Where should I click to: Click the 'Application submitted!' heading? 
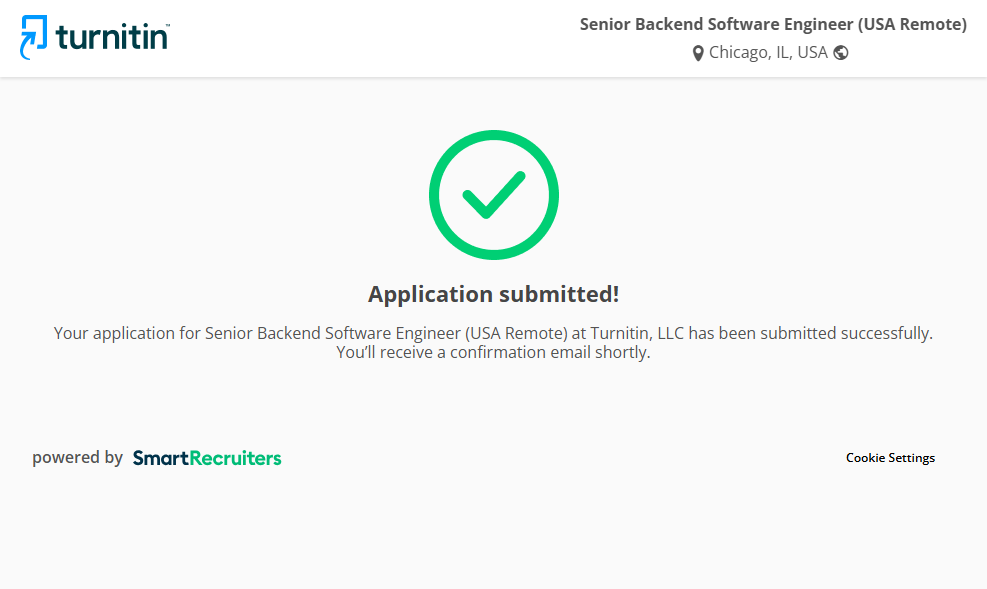(493, 294)
